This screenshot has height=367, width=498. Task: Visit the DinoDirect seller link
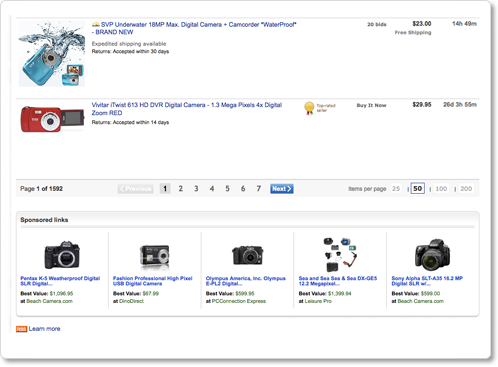tap(131, 301)
